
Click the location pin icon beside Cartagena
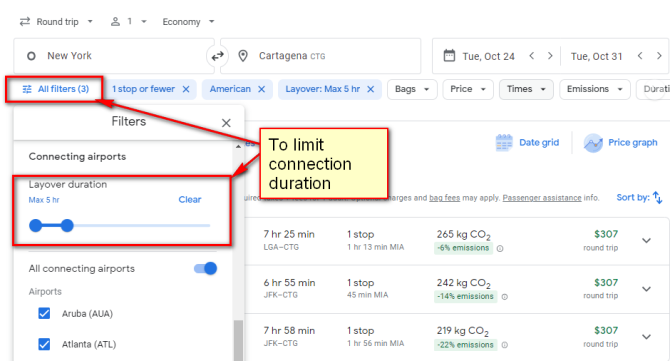(243, 56)
